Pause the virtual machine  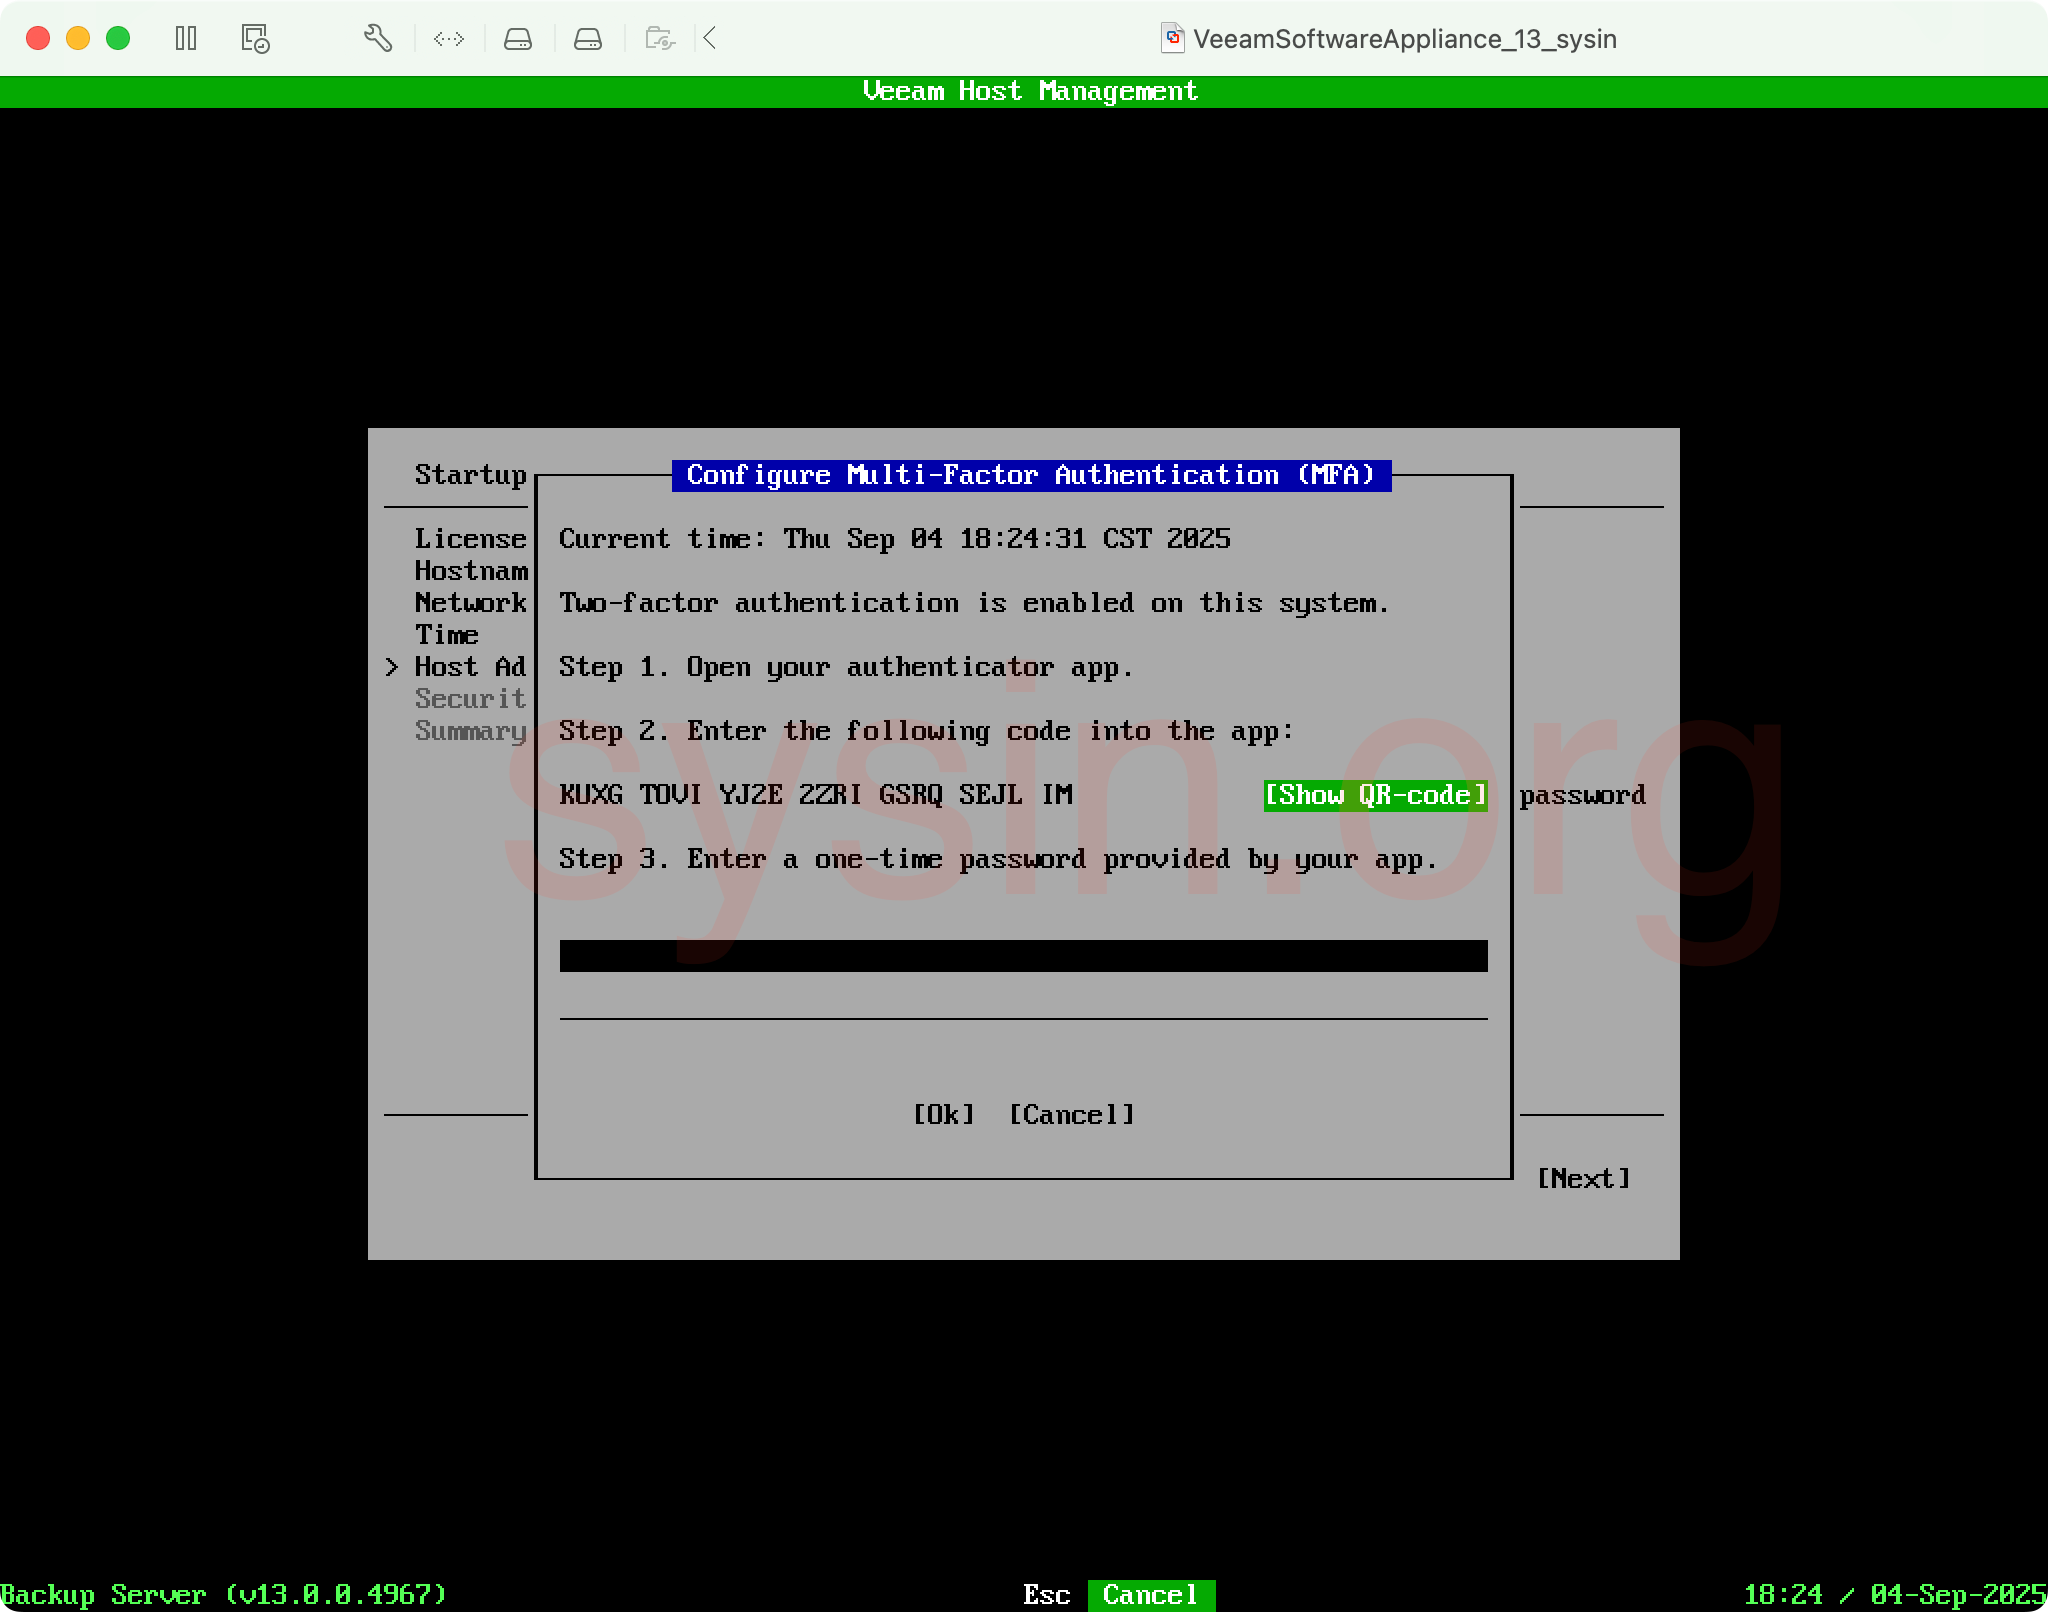(186, 39)
